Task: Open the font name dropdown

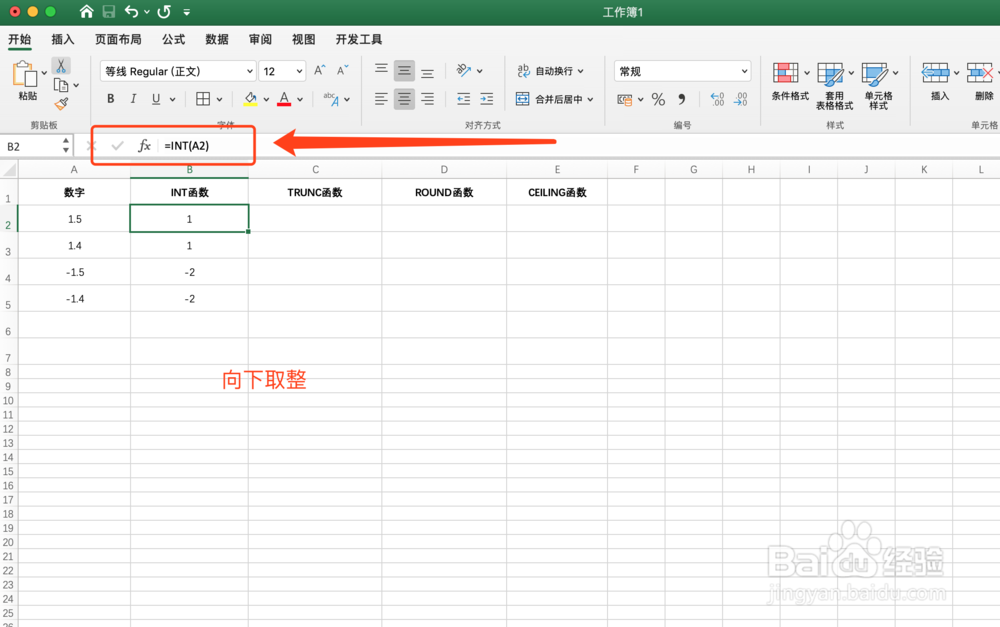Action: pyautogui.click(x=249, y=70)
